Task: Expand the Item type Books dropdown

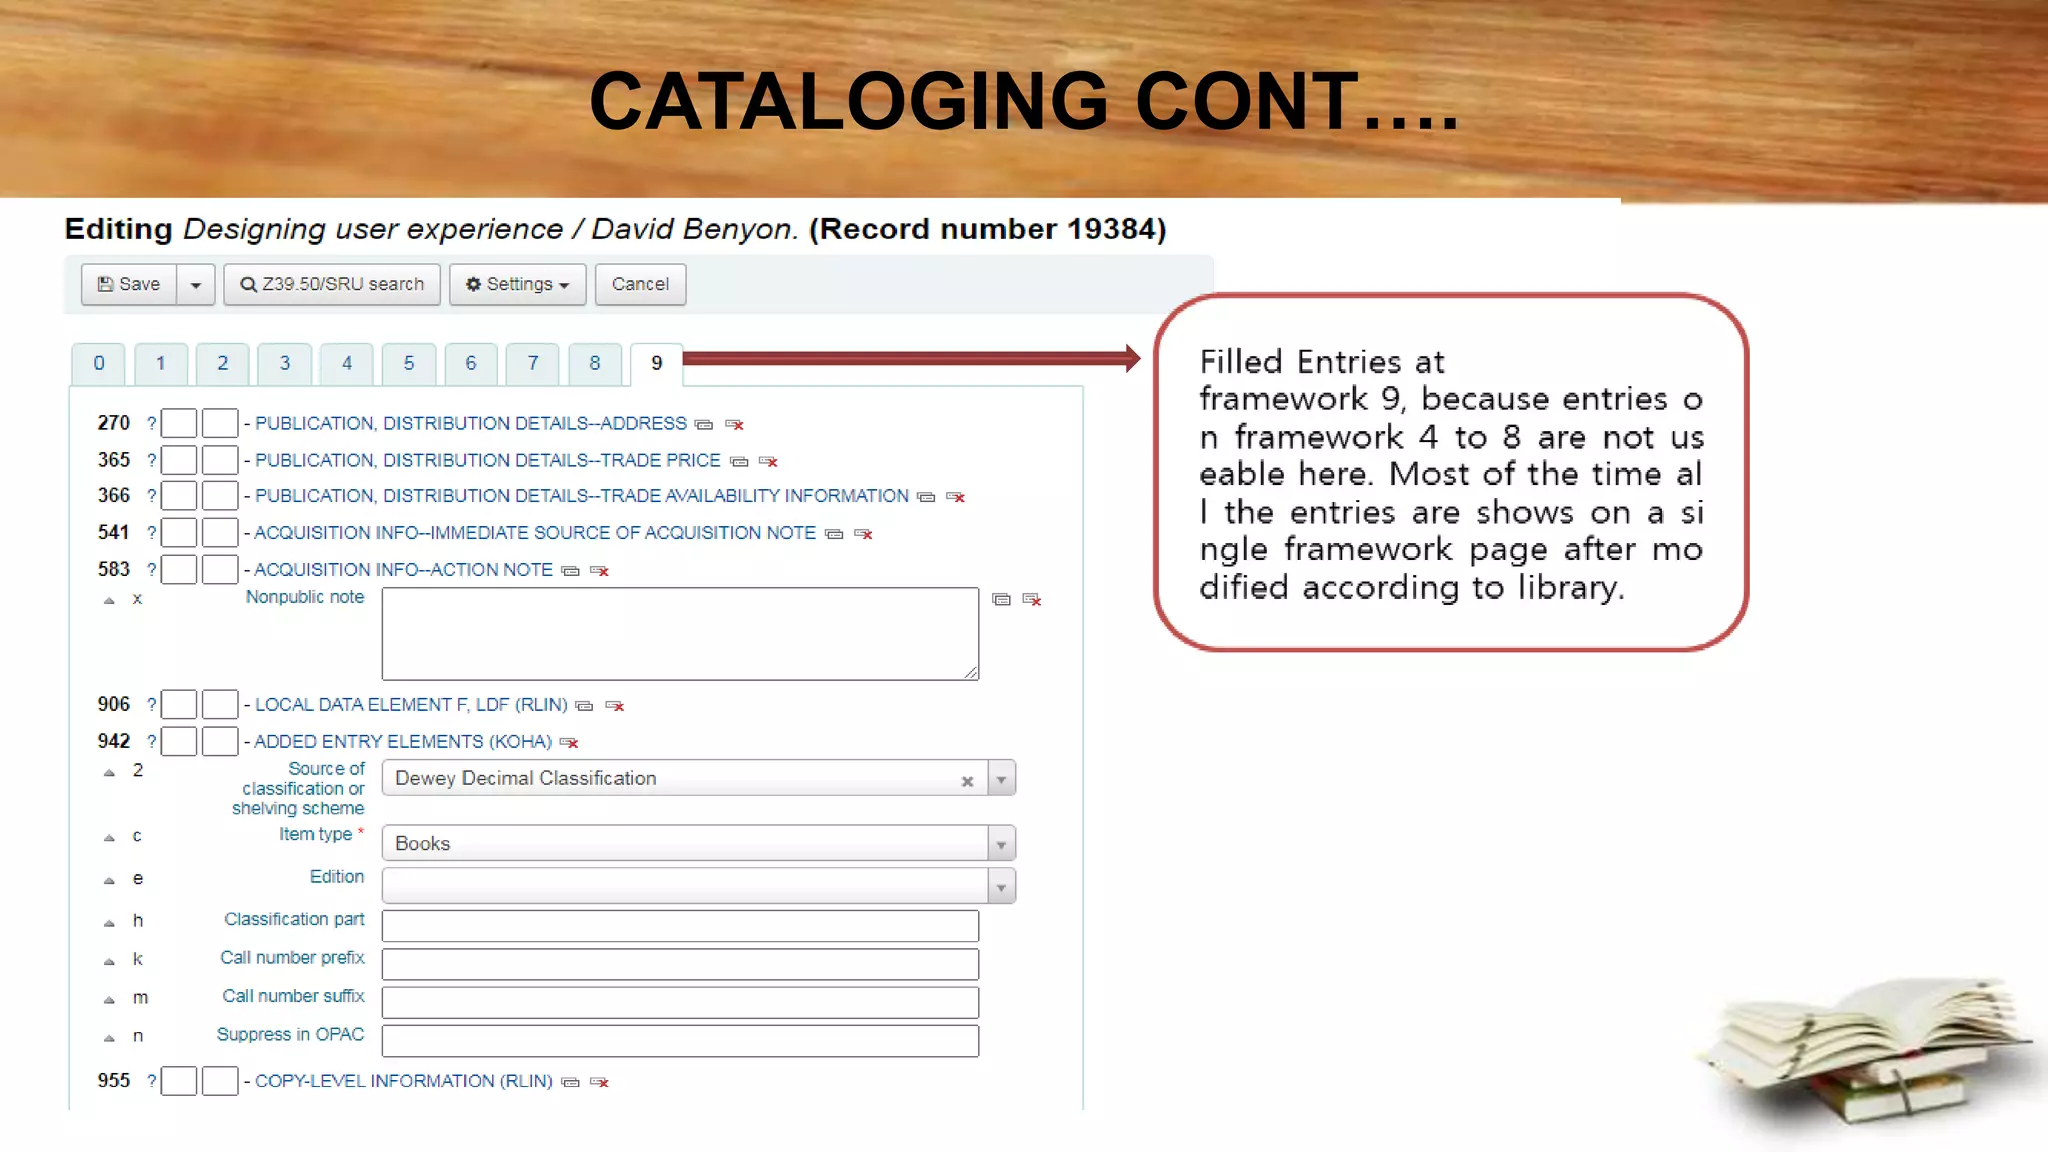Action: point(1001,845)
